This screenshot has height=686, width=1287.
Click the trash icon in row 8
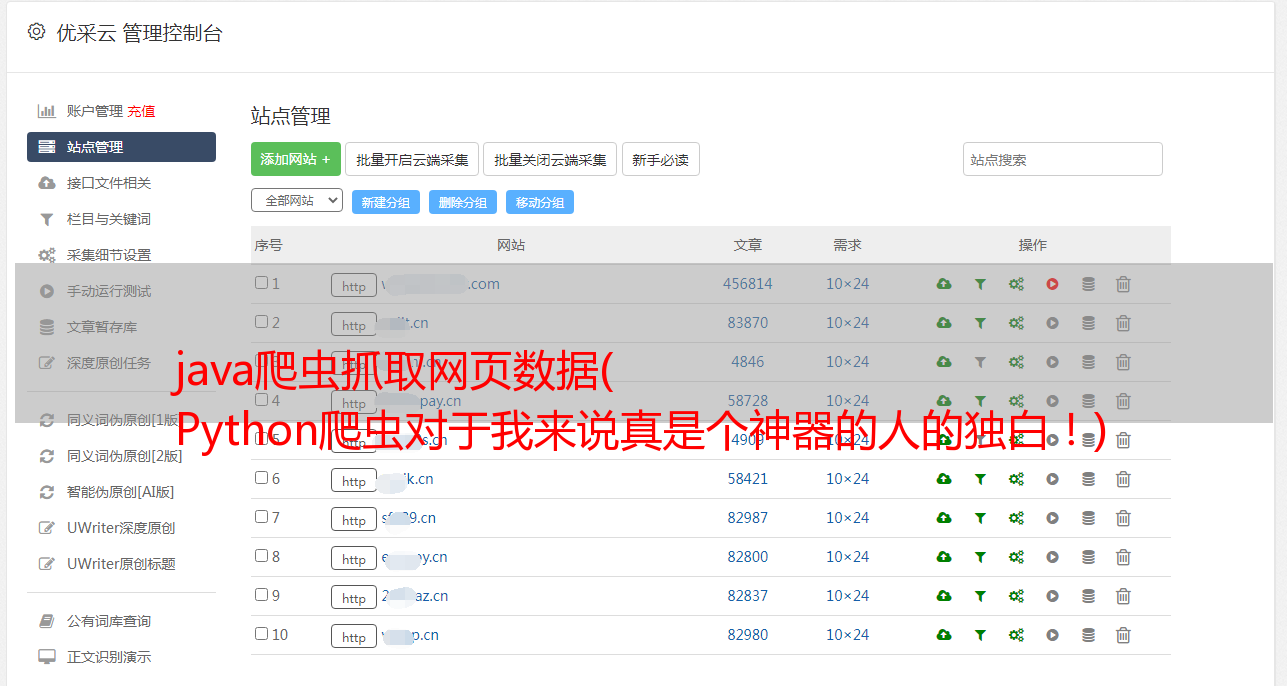1123,557
